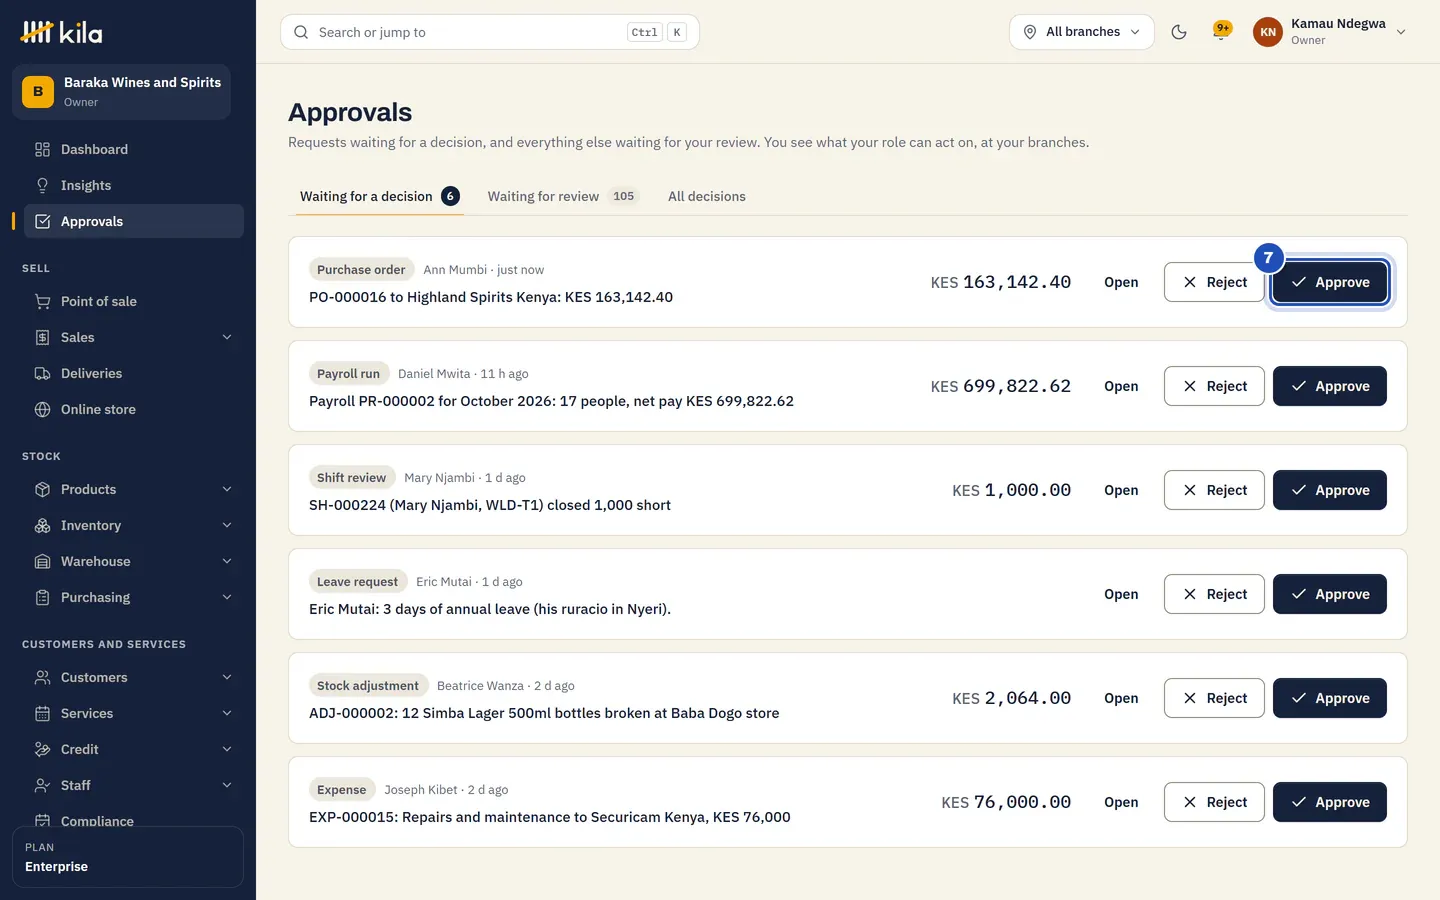Select the Baraka Wines and Spirits organization card

pyautogui.click(x=122, y=92)
